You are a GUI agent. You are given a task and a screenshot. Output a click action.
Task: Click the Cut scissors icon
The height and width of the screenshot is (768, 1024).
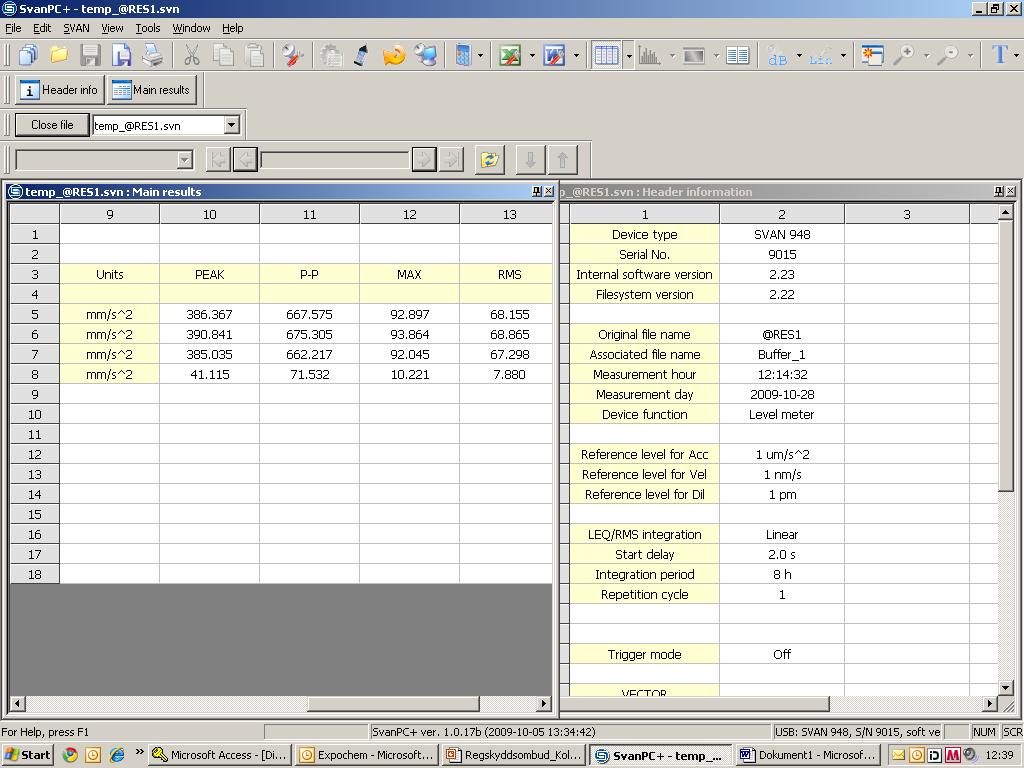tap(191, 56)
